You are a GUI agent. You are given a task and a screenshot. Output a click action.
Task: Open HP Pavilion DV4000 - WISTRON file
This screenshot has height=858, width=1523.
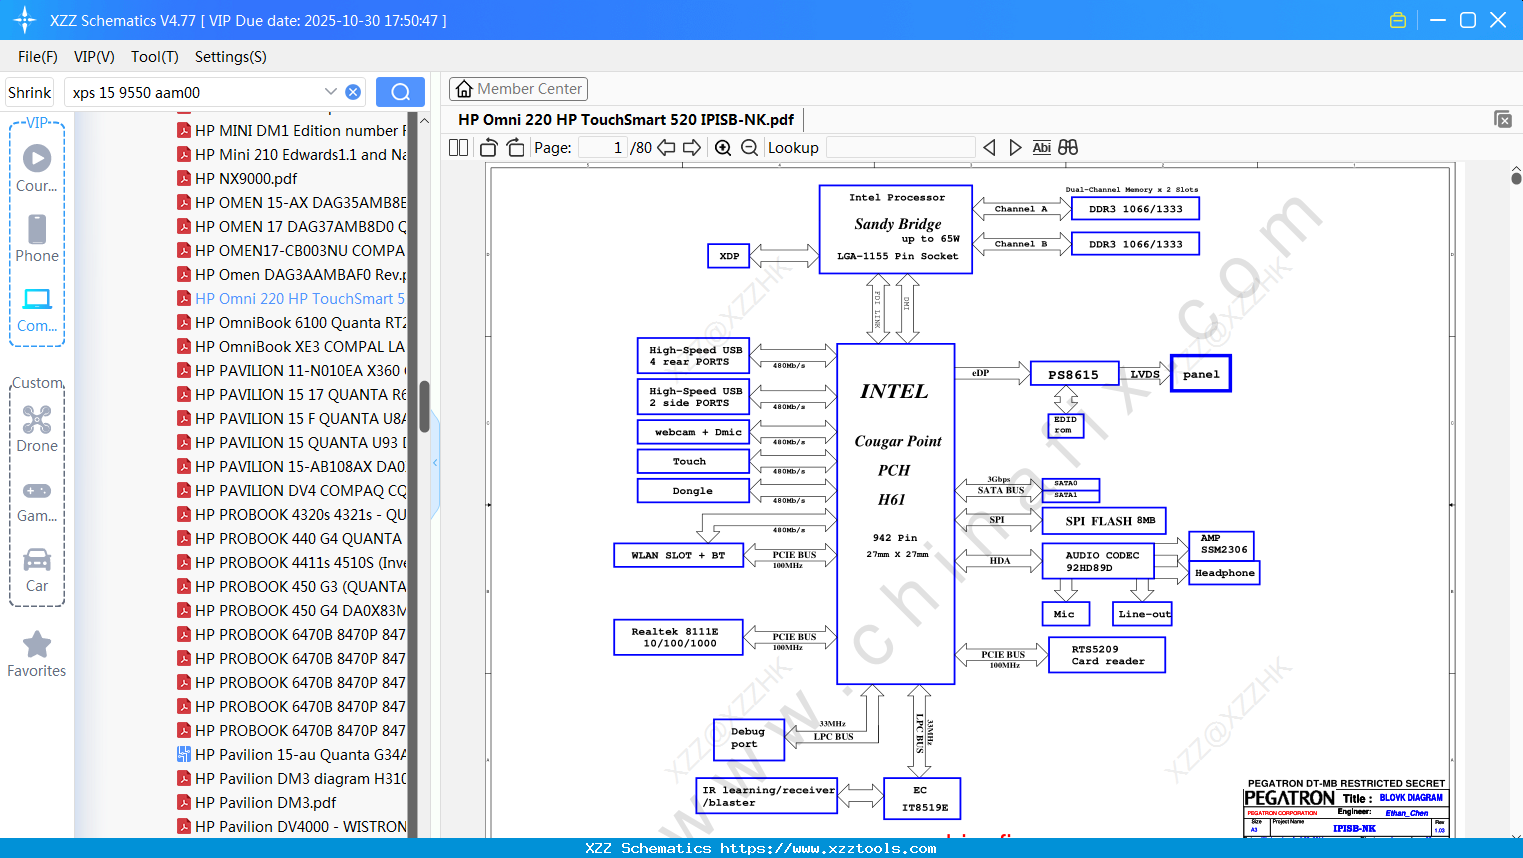tap(292, 827)
